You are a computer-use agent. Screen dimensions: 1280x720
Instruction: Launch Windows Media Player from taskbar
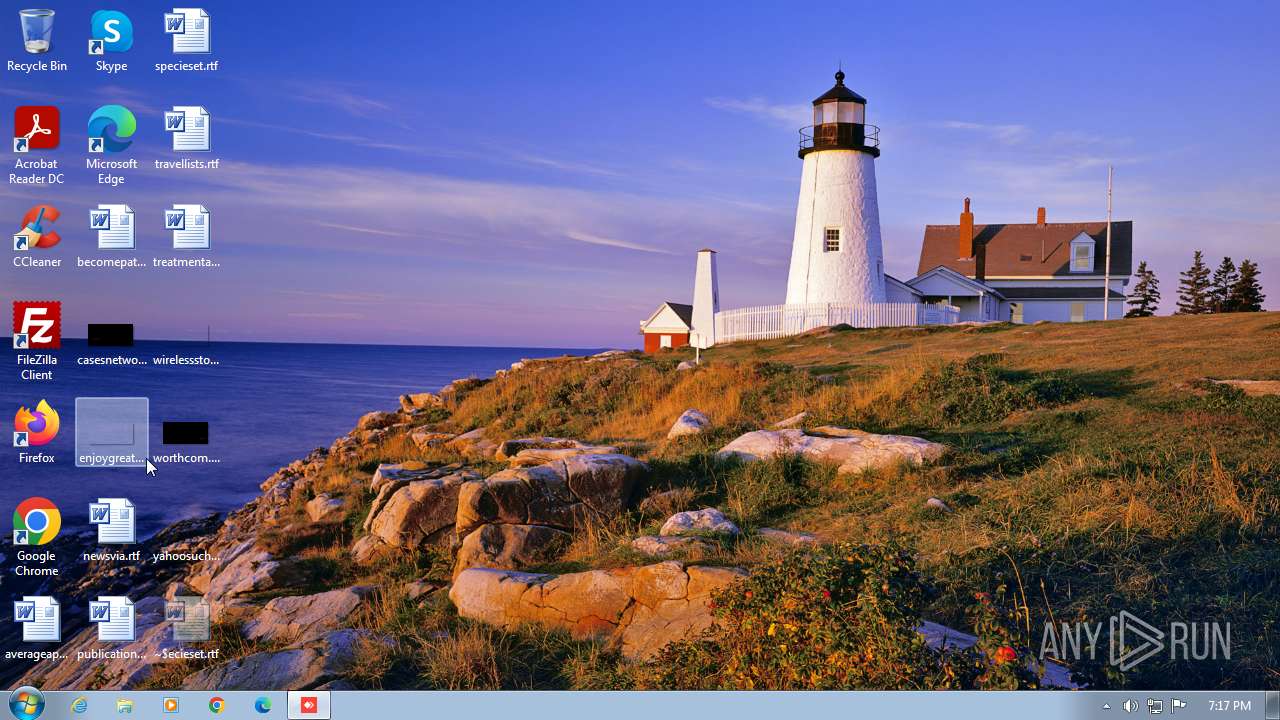171,705
